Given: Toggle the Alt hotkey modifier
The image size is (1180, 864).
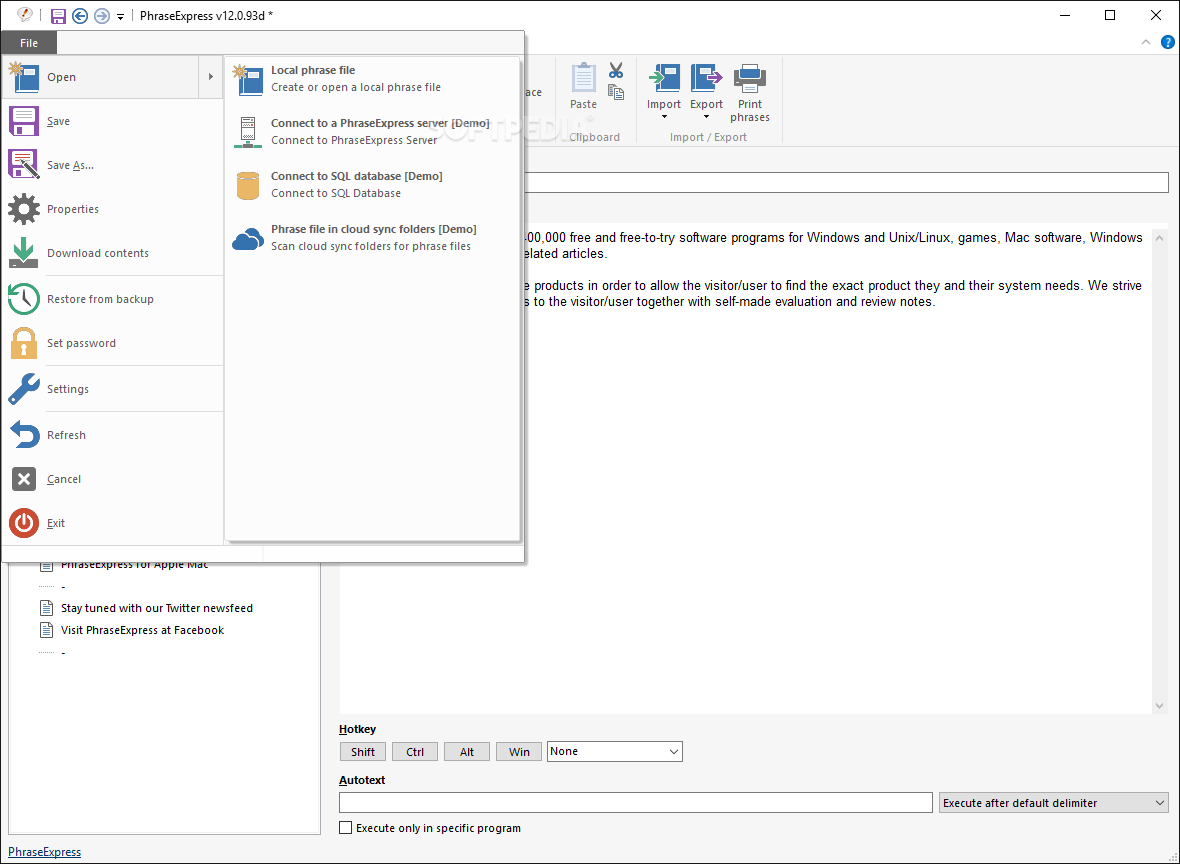Looking at the screenshot, I should tap(467, 752).
